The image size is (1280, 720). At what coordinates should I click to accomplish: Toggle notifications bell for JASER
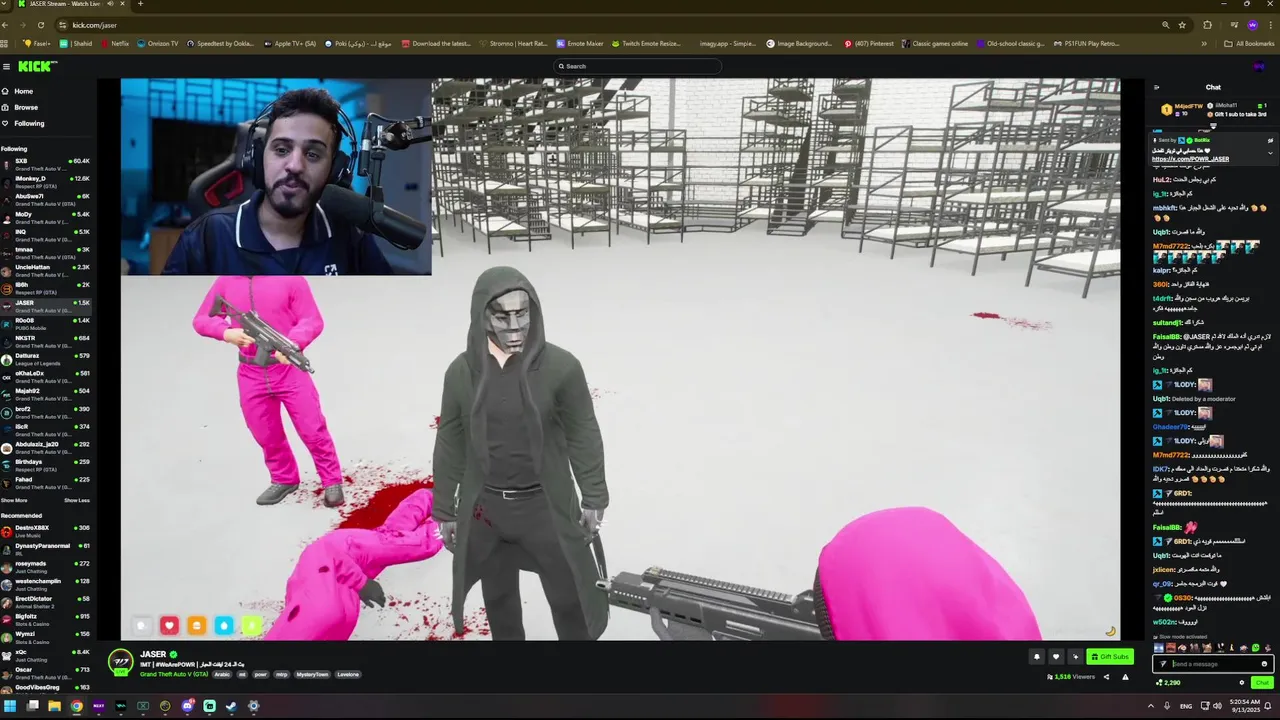coord(1037,657)
